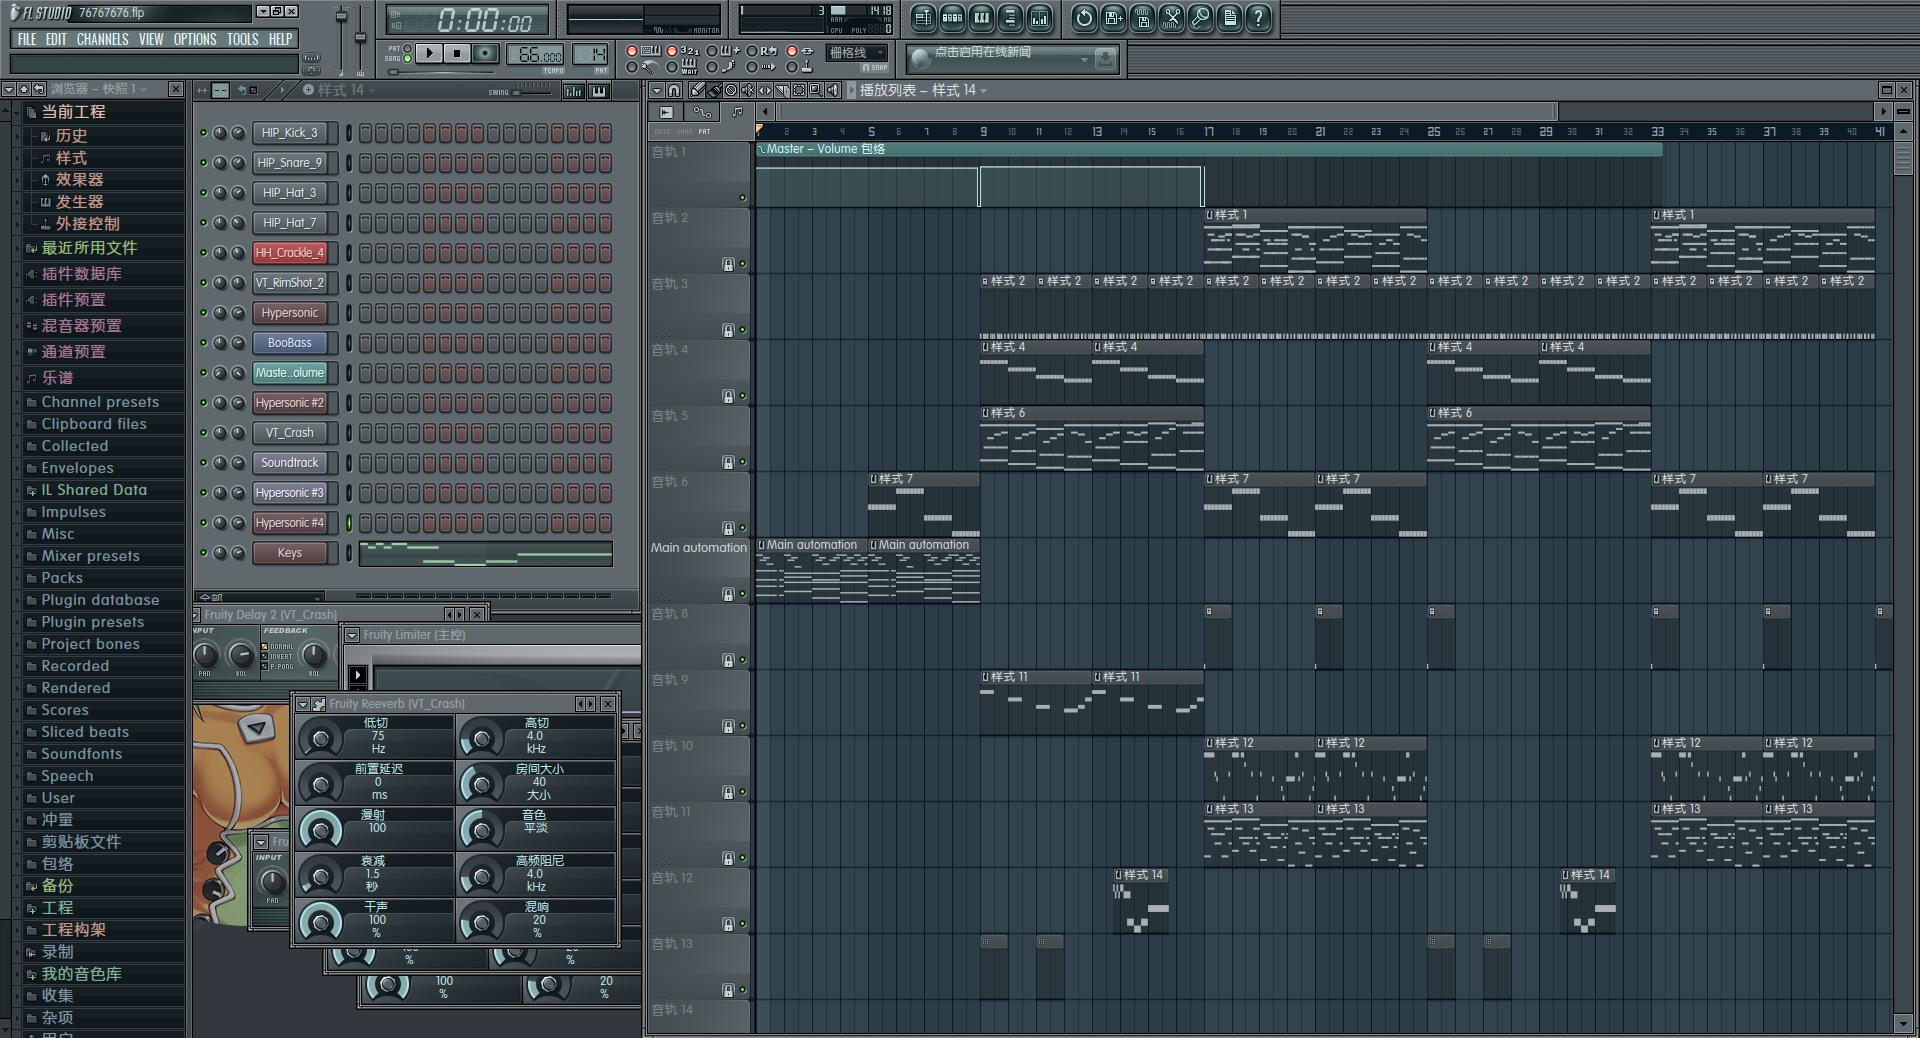Toggle the green mute dot on the Master – Volume track

coord(742,198)
